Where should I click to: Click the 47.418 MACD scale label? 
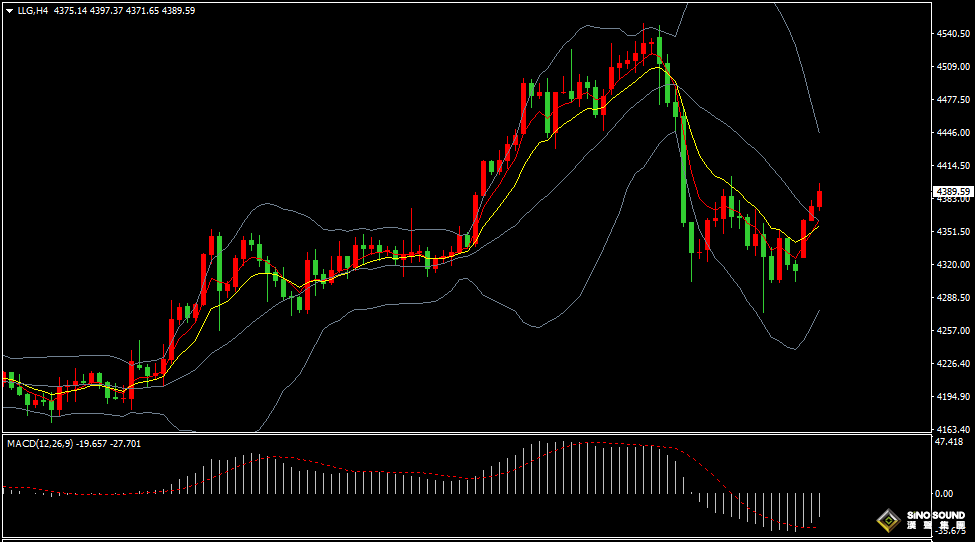pos(948,441)
